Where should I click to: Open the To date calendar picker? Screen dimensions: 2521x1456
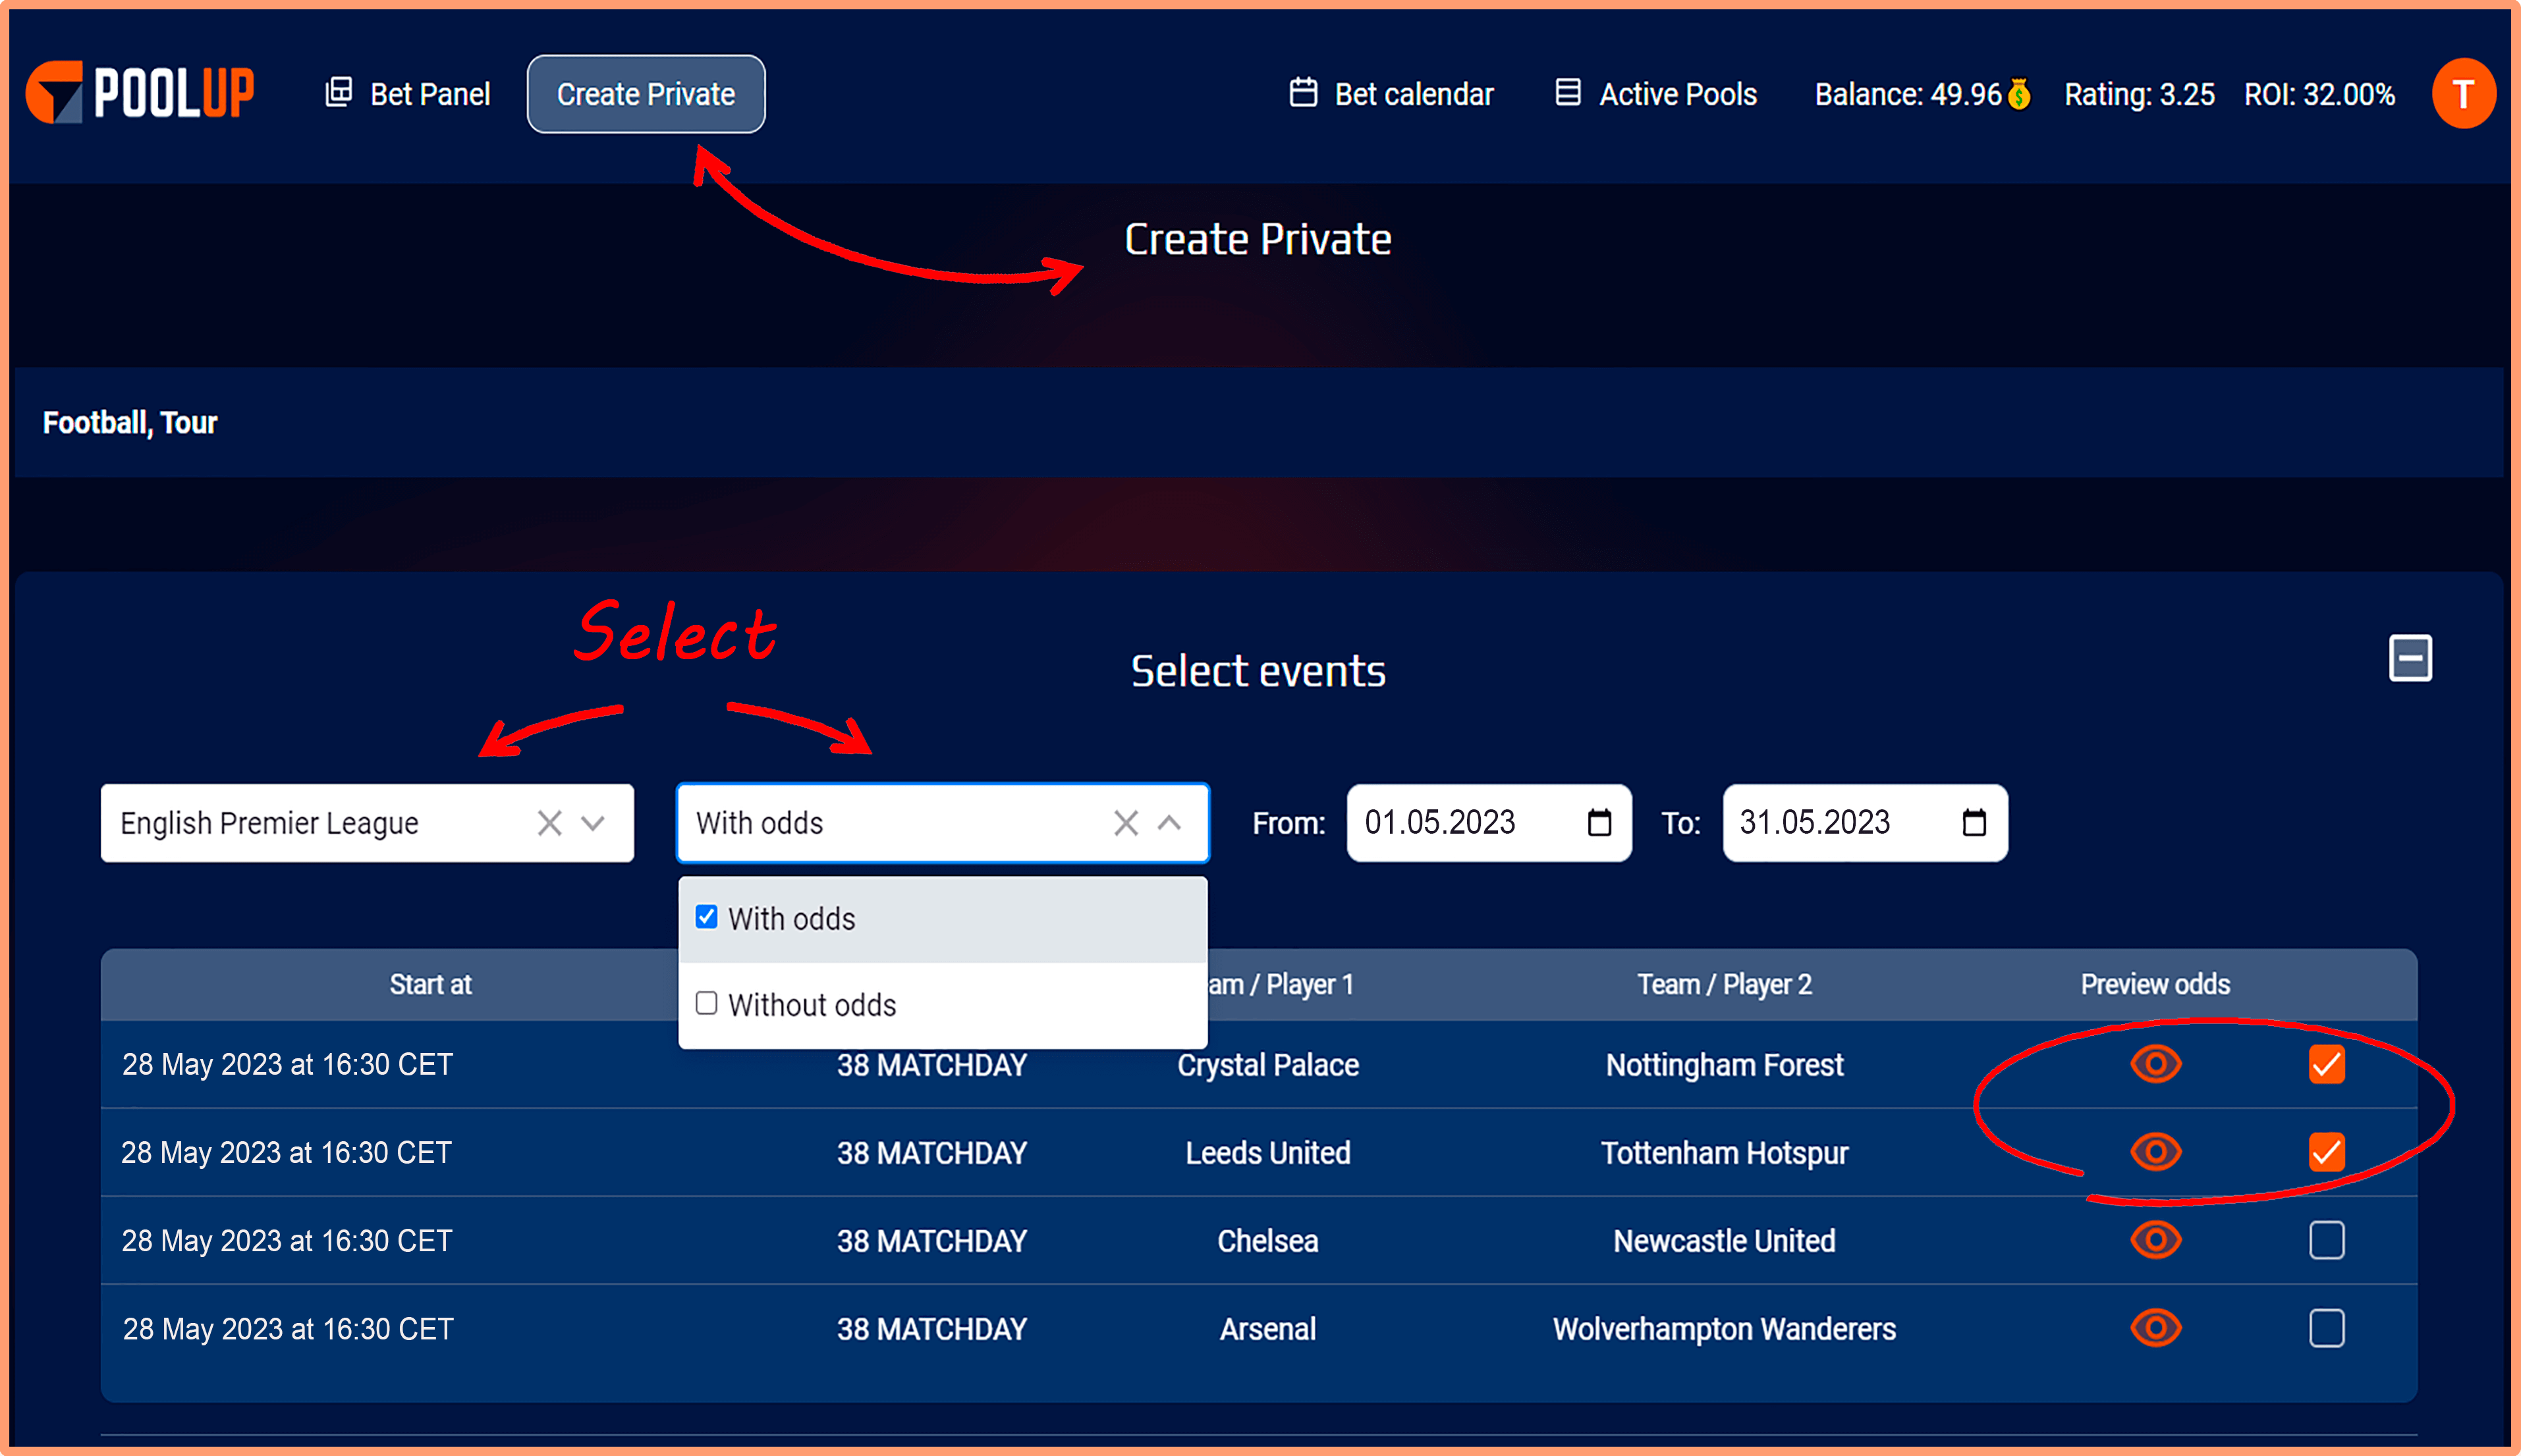click(1974, 822)
